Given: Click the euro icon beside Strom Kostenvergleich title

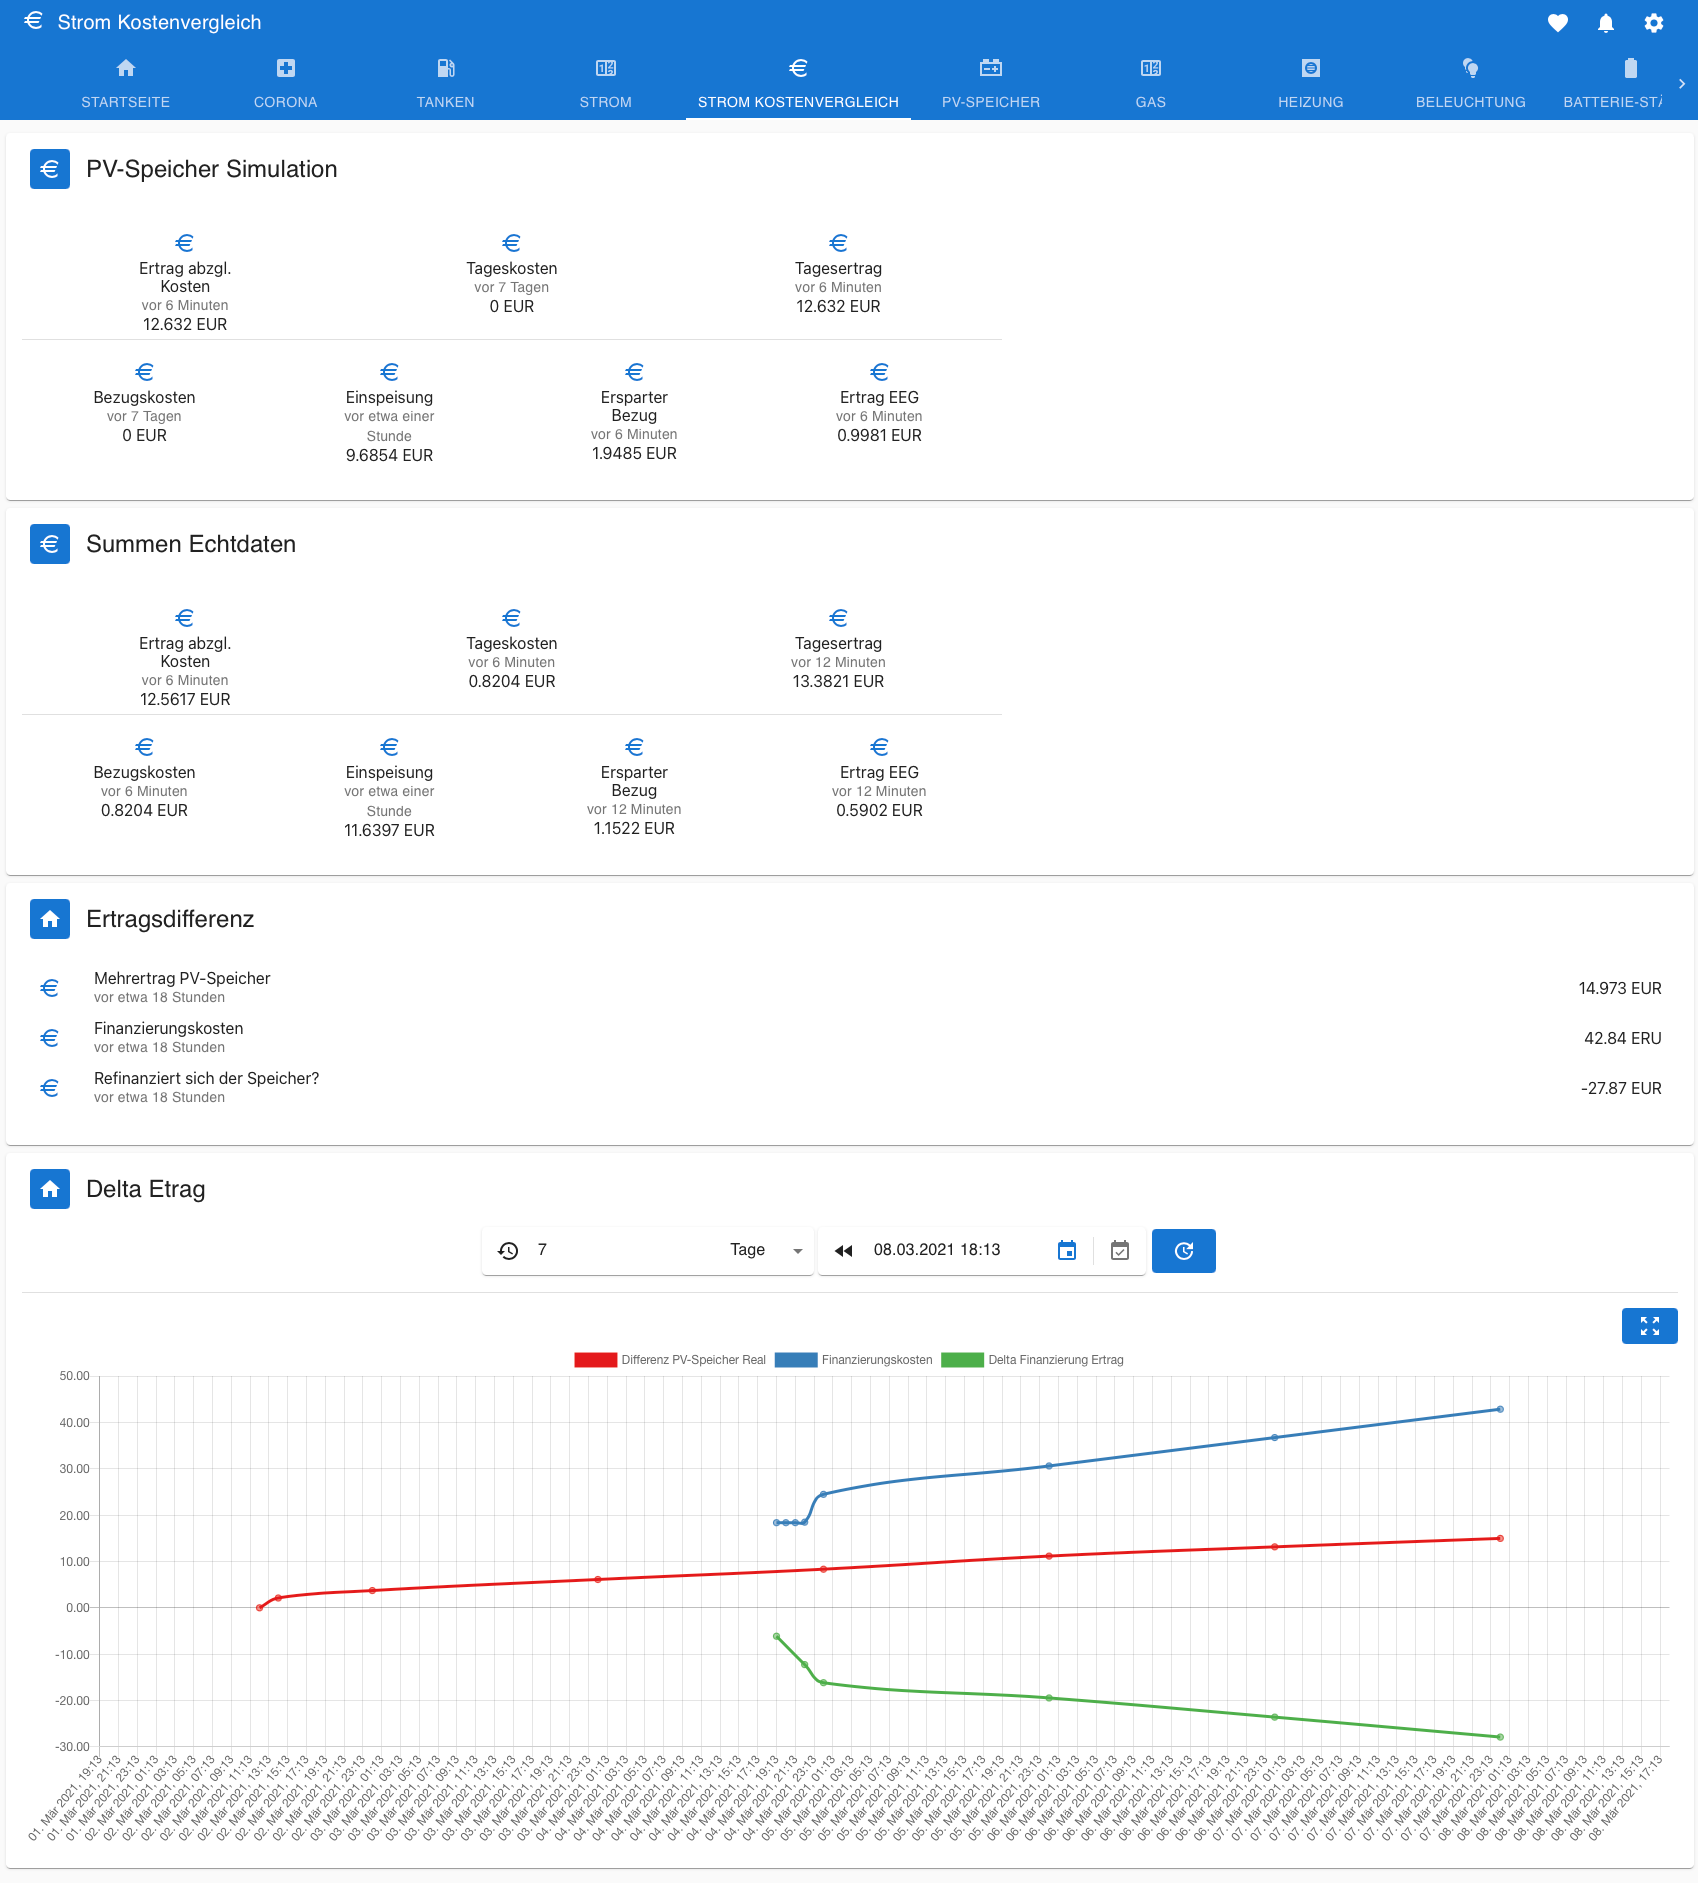Looking at the screenshot, I should pyautogui.click(x=33, y=21).
